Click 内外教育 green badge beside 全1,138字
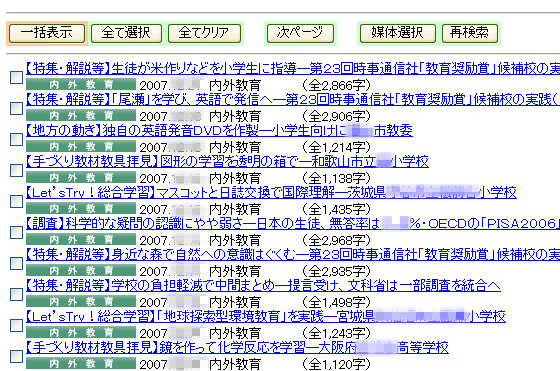The width and height of the screenshot is (560, 371). click(x=81, y=177)
